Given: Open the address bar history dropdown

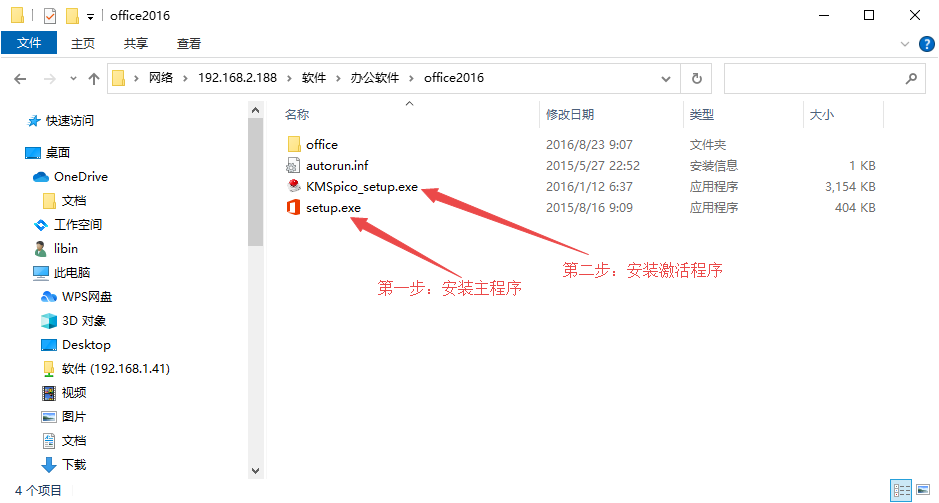Looking at the screenshot, I should 667,78.
